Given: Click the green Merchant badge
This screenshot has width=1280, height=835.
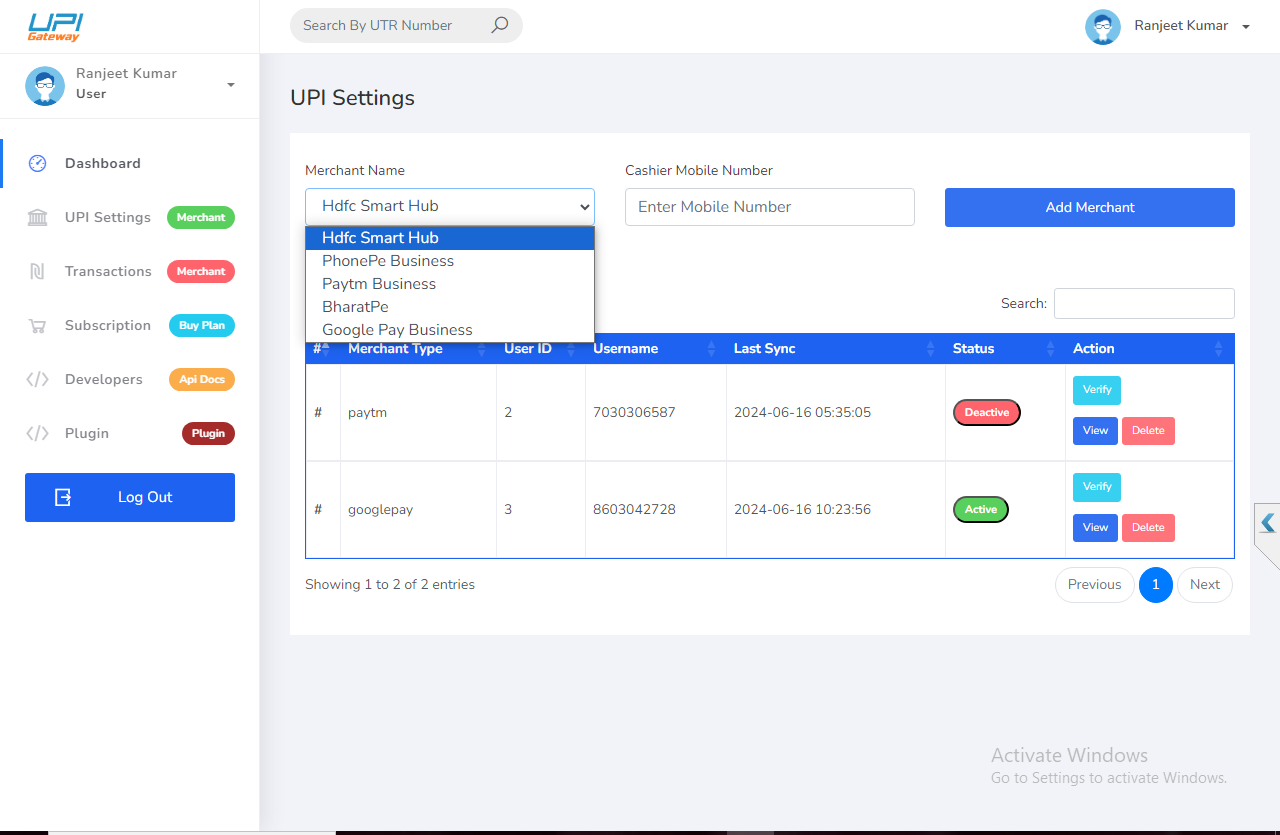Looking at the screenshot, I should [x=201, y=217].
